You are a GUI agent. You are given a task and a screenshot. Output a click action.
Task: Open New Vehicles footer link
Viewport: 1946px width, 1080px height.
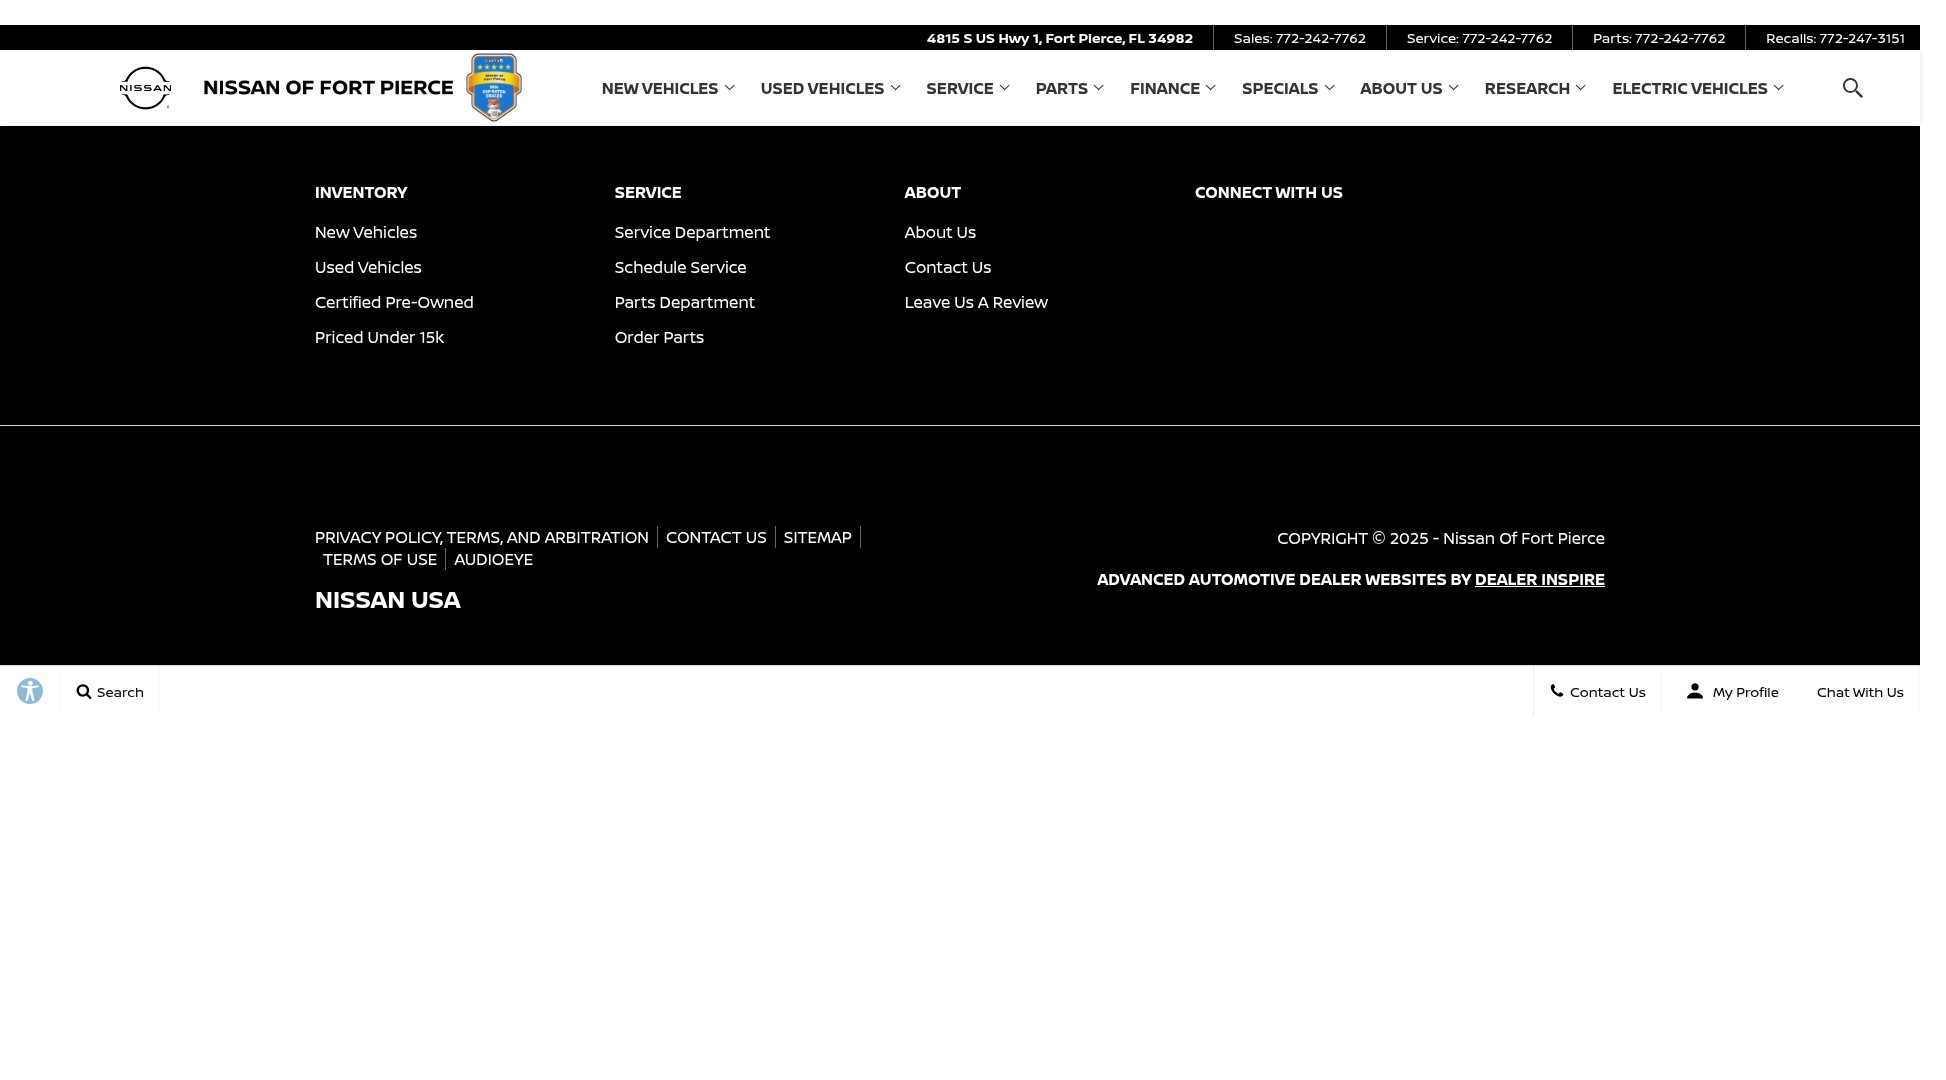366,232
